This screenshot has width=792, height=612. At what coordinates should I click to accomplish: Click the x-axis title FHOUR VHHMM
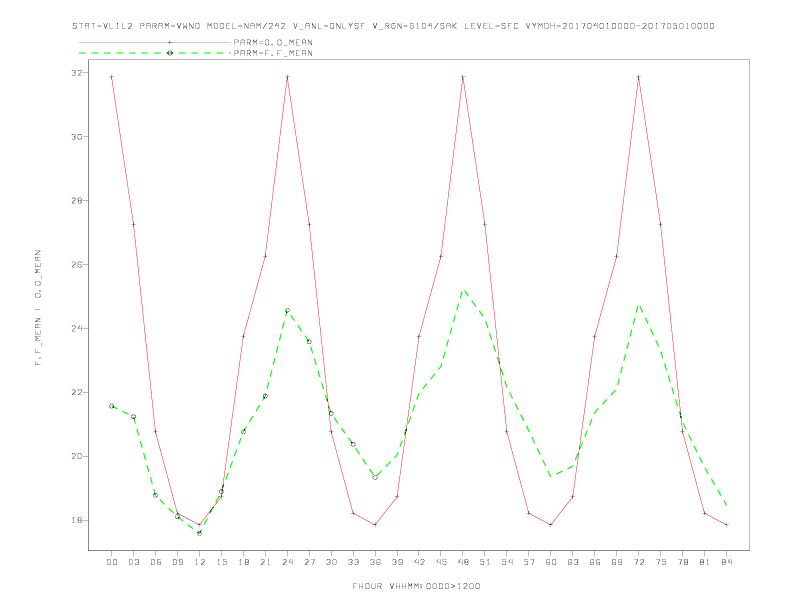[x=416, y=586]
